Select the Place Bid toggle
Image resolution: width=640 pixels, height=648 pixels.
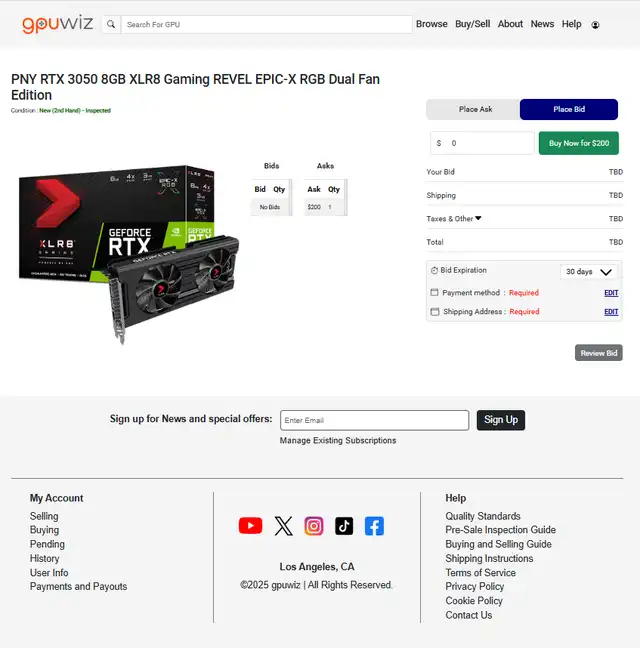[569, 110]
